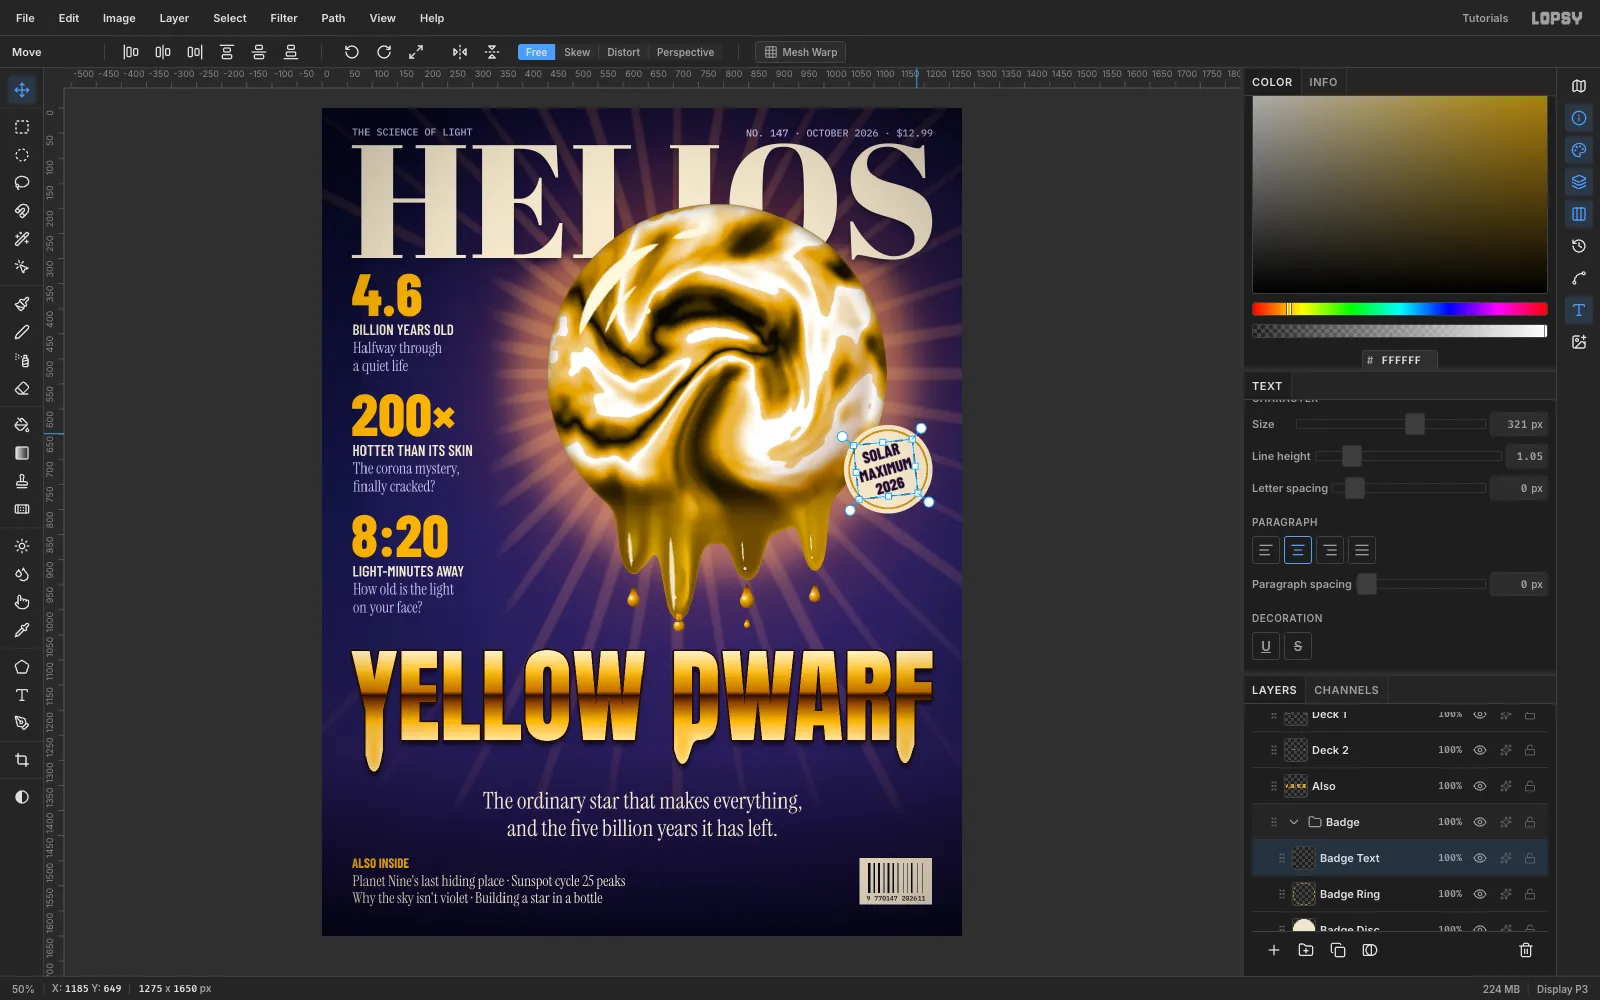Select the Pen tool
Screen dimensions: 1600x1000
click(21, 723)
